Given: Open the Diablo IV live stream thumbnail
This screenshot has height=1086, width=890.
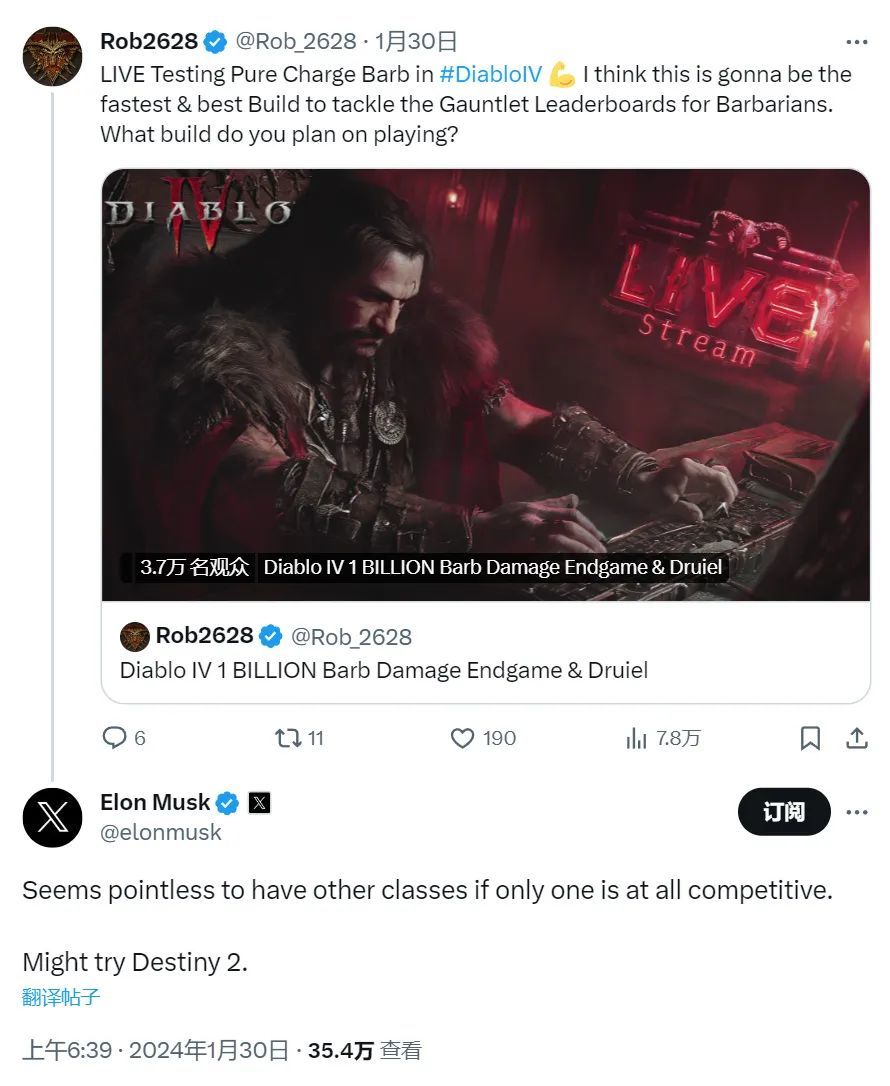Looking at the screenshot, I should pos(485,385).
